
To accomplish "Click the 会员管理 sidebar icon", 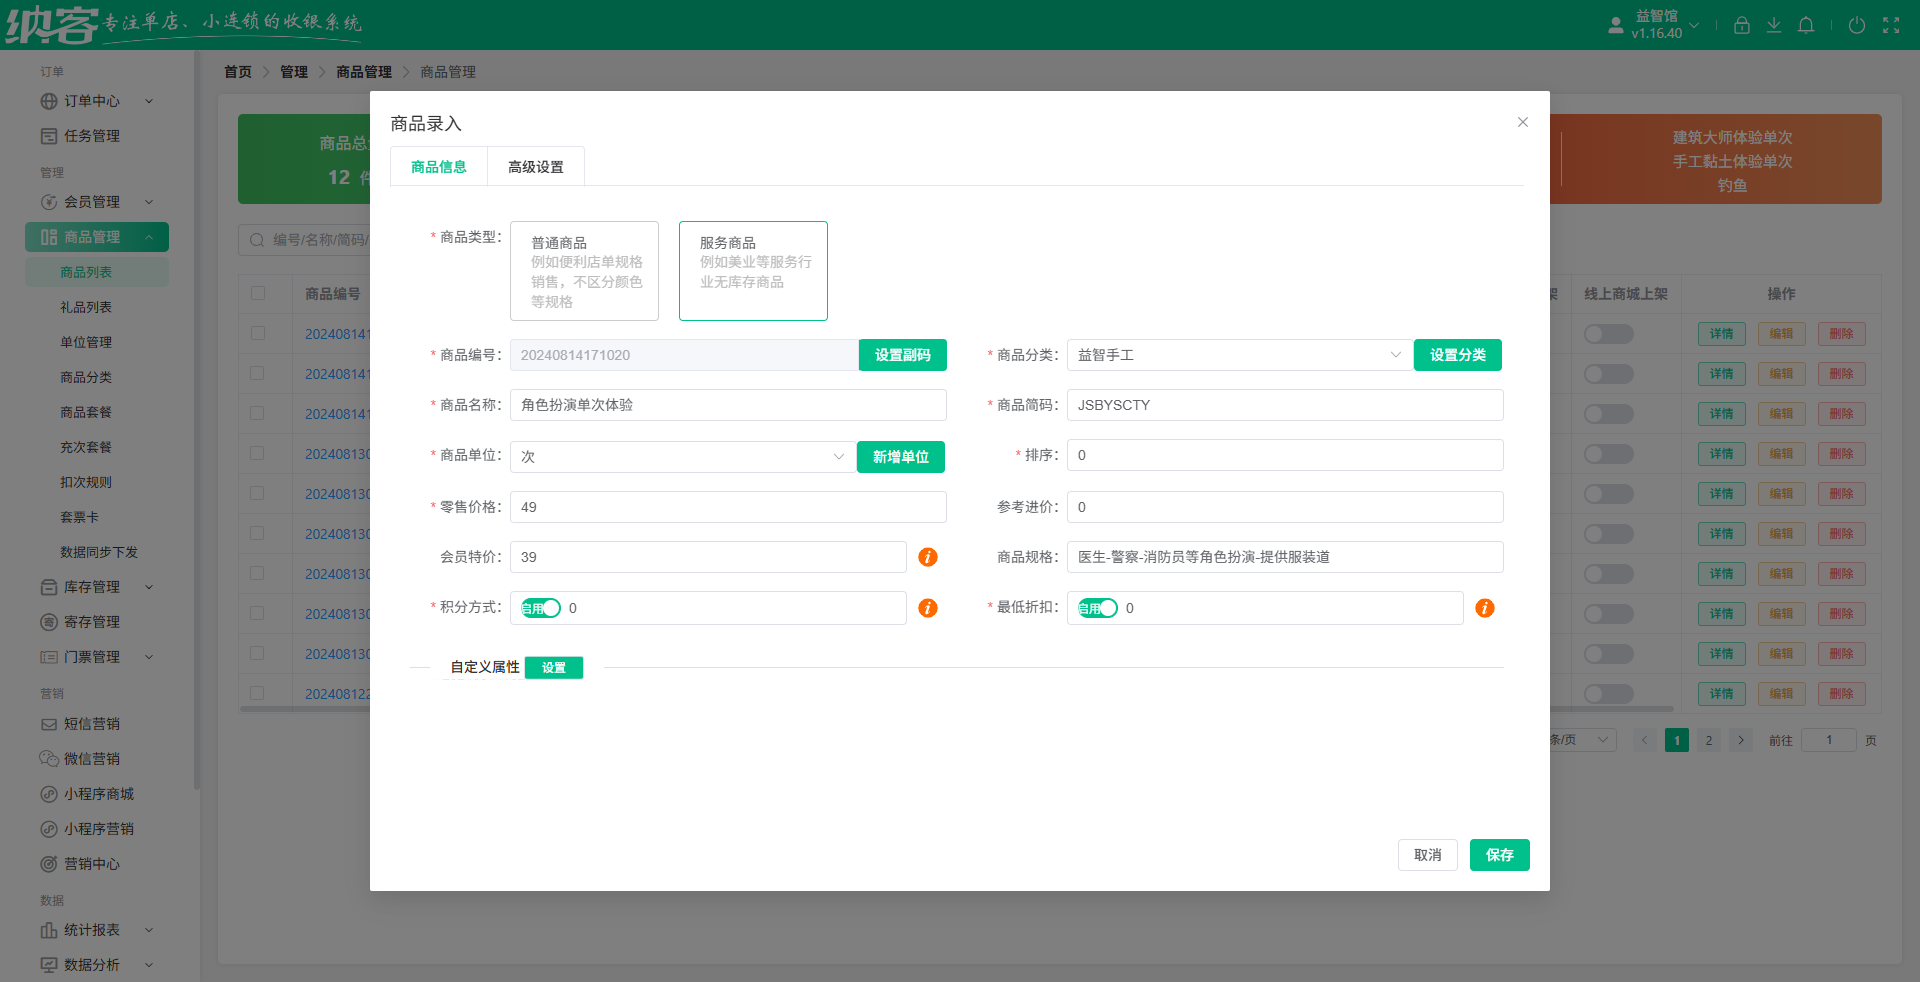I will (49, 202).
